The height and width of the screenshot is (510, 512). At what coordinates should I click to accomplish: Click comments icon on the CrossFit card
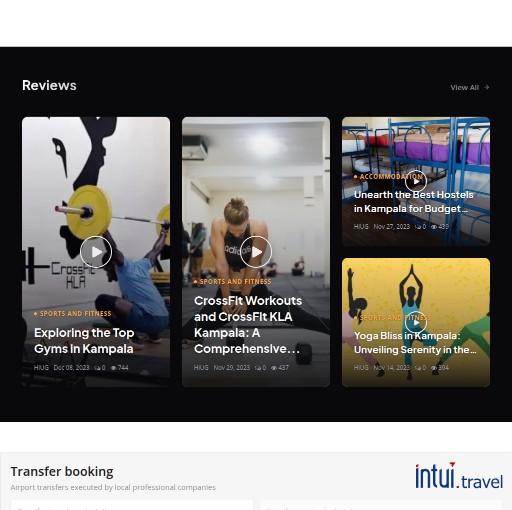pos(258,368)
